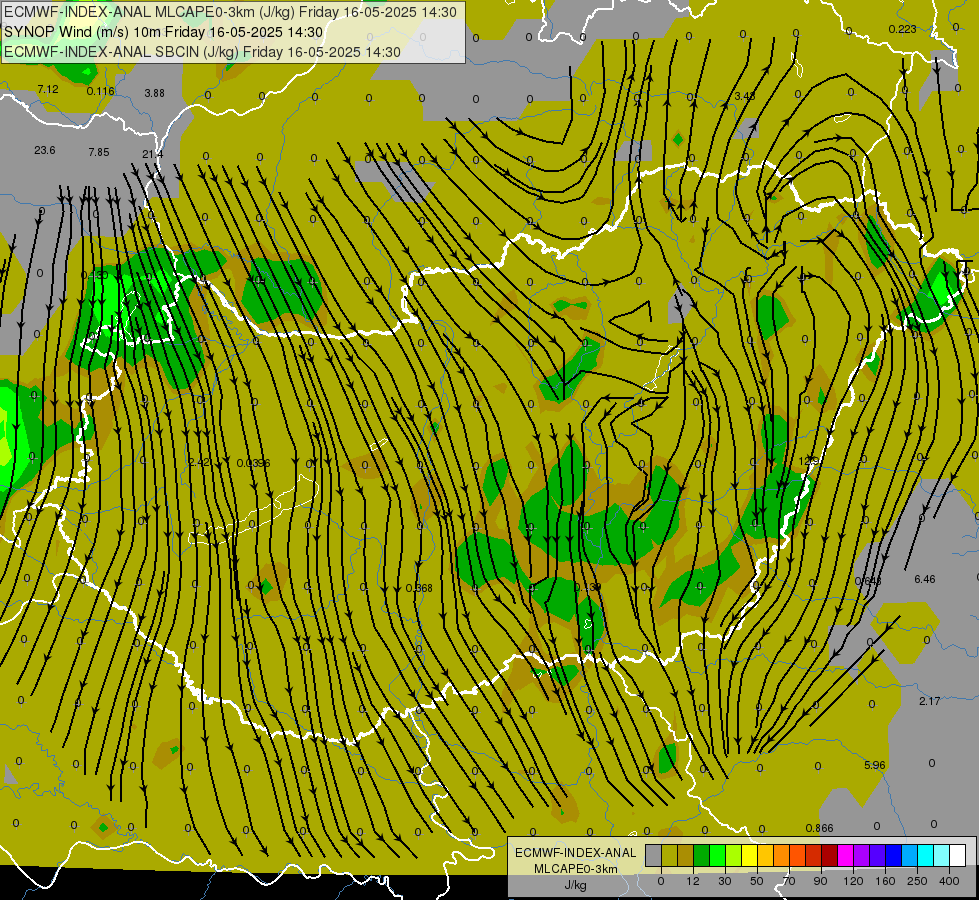This screenshot has height=900, width=979.
Task: Click the map value 0.368
Action: 419,588
